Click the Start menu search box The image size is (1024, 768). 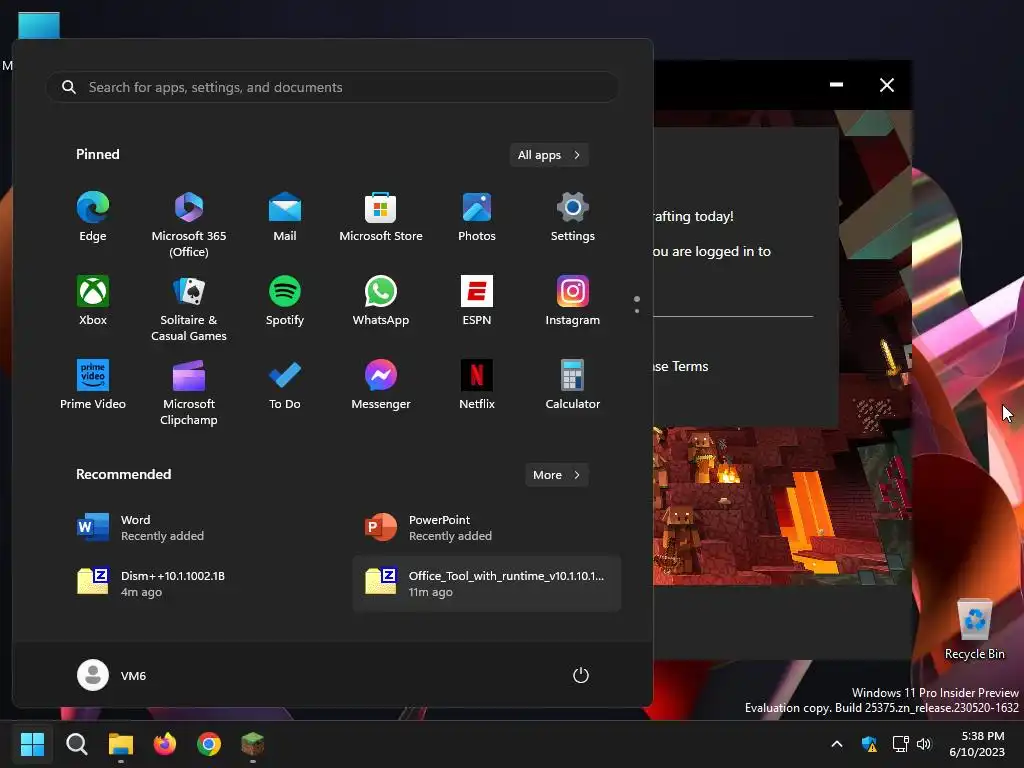point(333,87)
